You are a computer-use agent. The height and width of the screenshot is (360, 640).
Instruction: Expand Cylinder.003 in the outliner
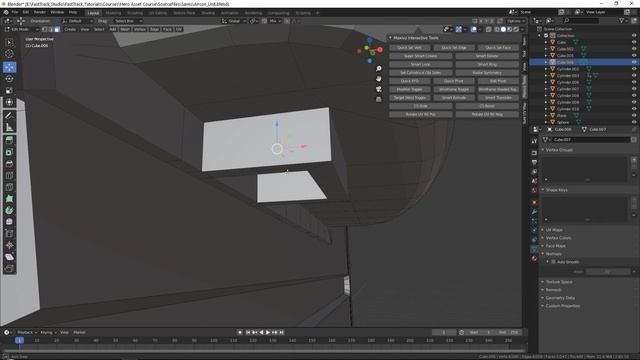click(546, 76)
